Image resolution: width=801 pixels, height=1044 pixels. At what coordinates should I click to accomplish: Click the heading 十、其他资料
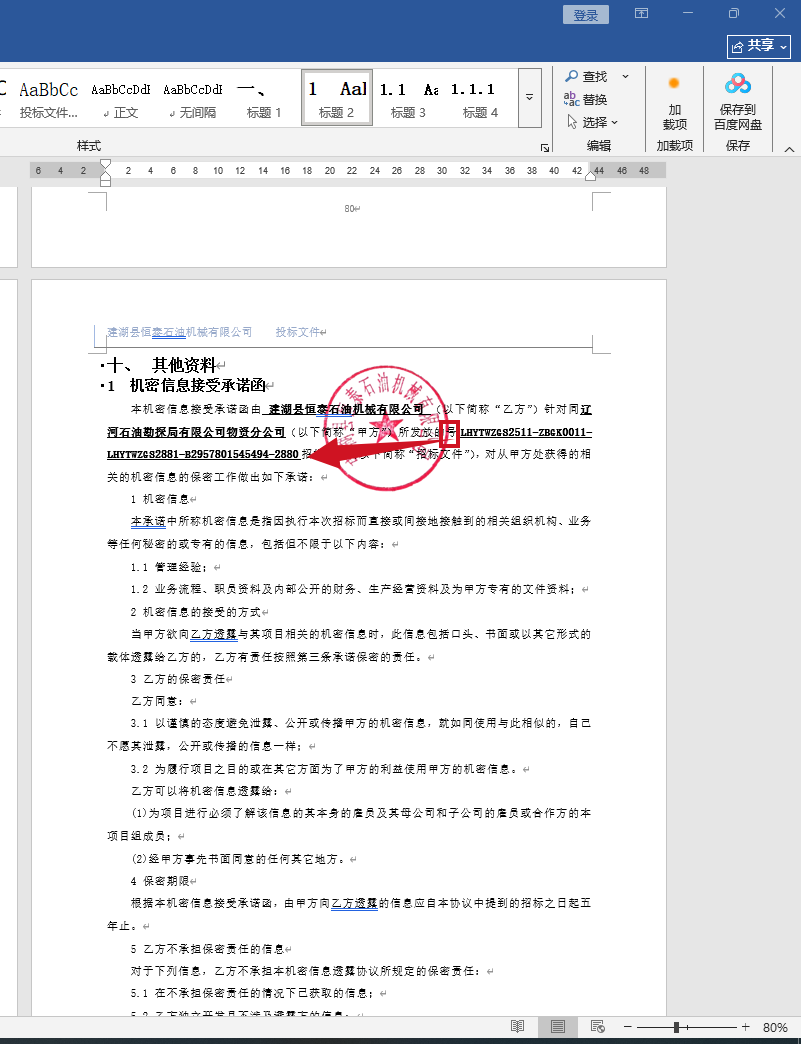(x=161, y=365)
